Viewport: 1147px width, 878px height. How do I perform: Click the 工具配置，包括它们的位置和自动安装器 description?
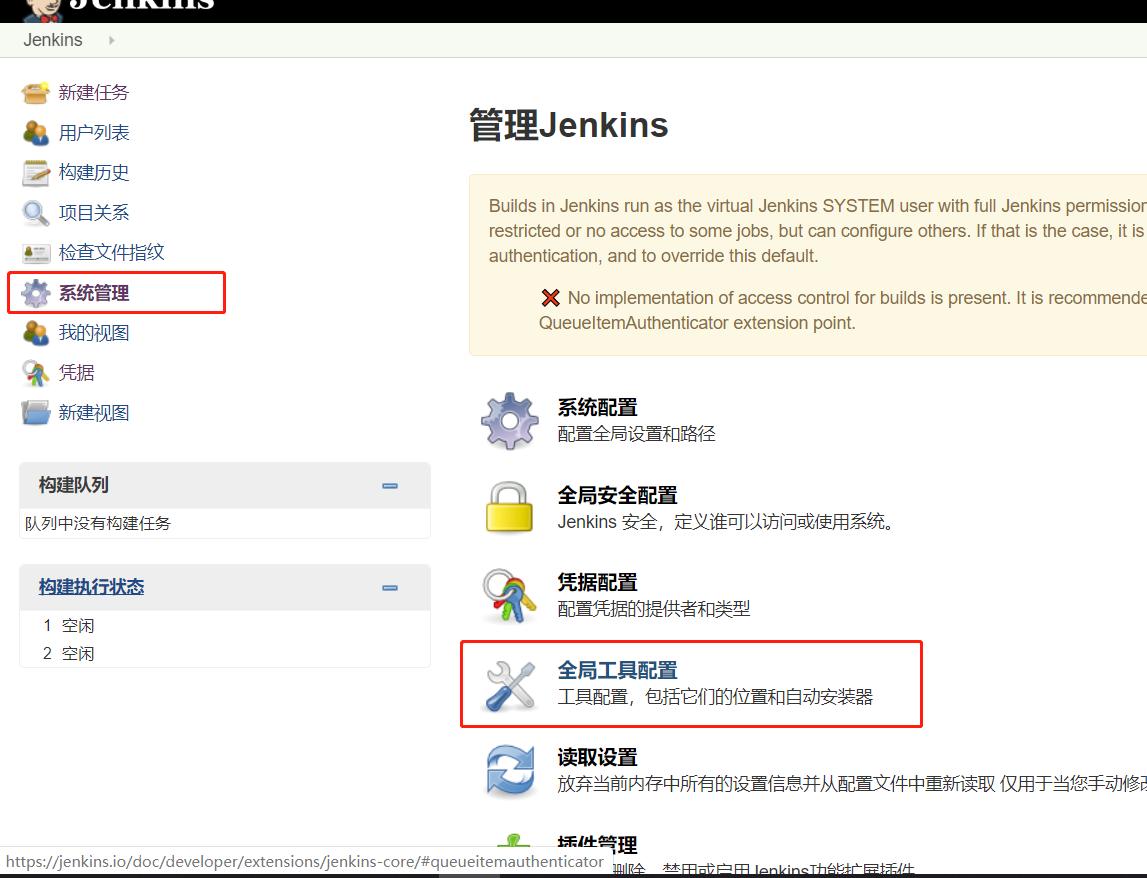click(x=715, y=697)
